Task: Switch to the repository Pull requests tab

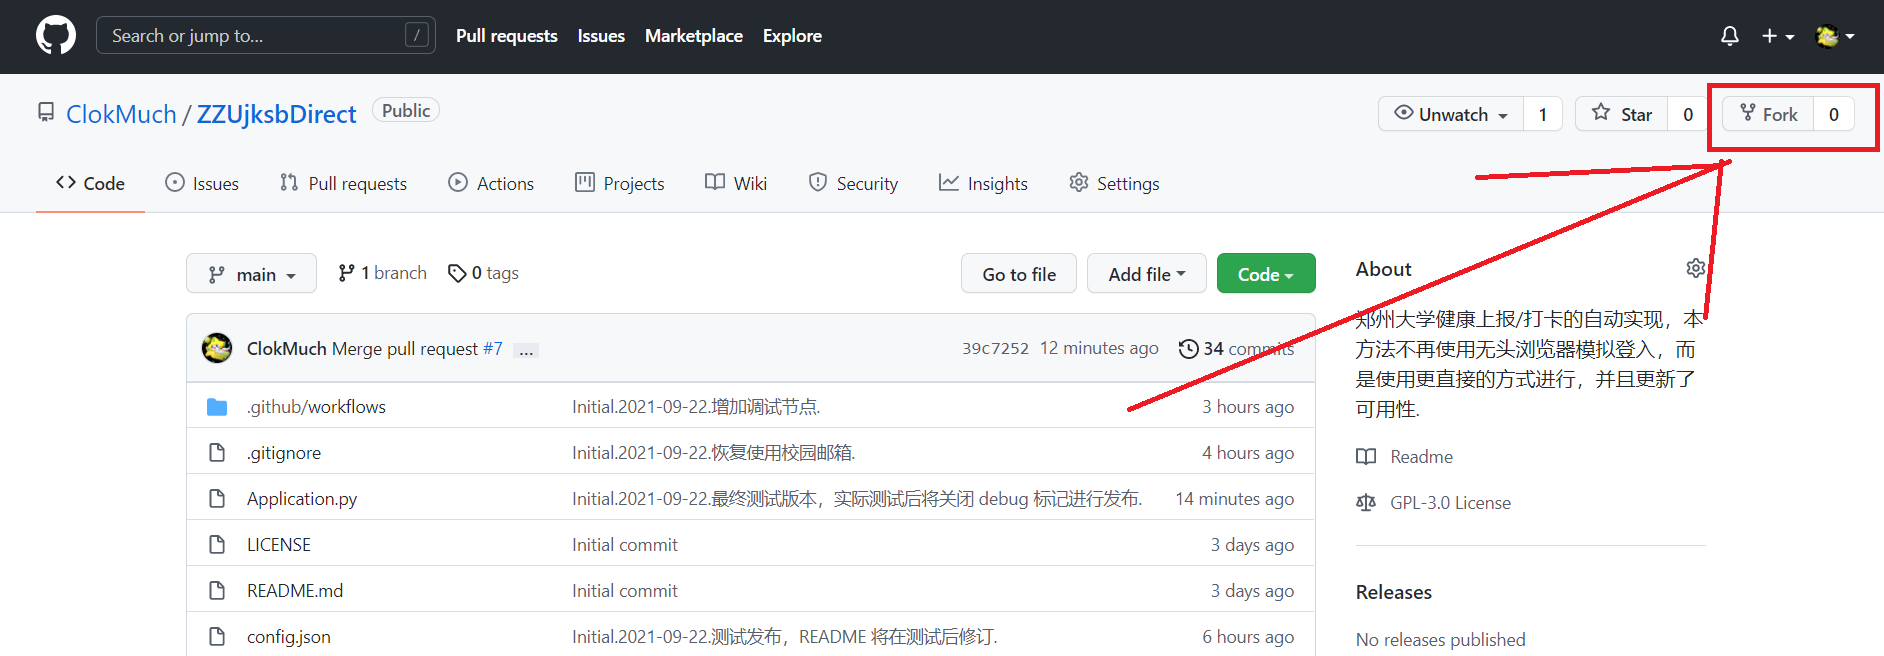Action: [x=343, y=183]
